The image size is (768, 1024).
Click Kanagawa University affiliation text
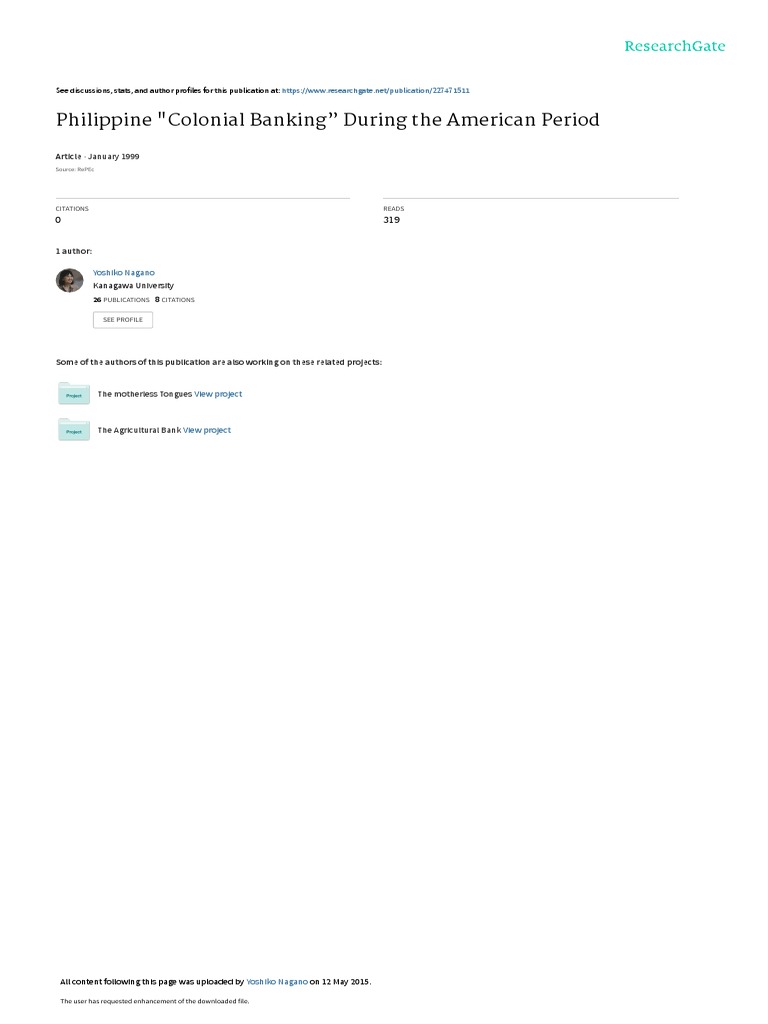(133, 286)
